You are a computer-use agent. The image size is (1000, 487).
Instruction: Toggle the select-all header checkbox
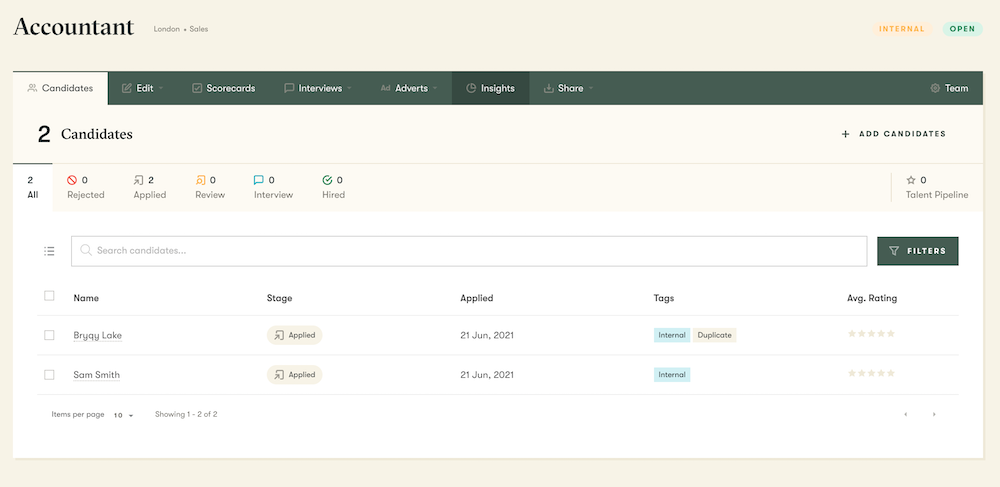coord(49,296)
